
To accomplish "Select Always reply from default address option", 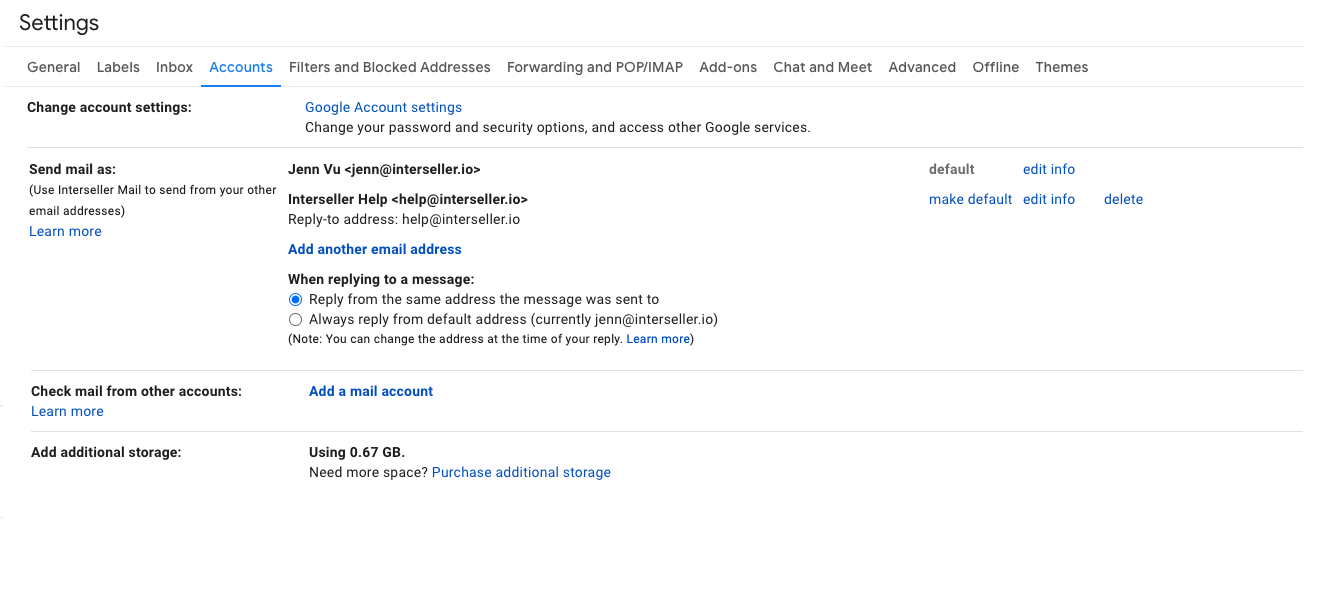I will [x=295, y=320].
